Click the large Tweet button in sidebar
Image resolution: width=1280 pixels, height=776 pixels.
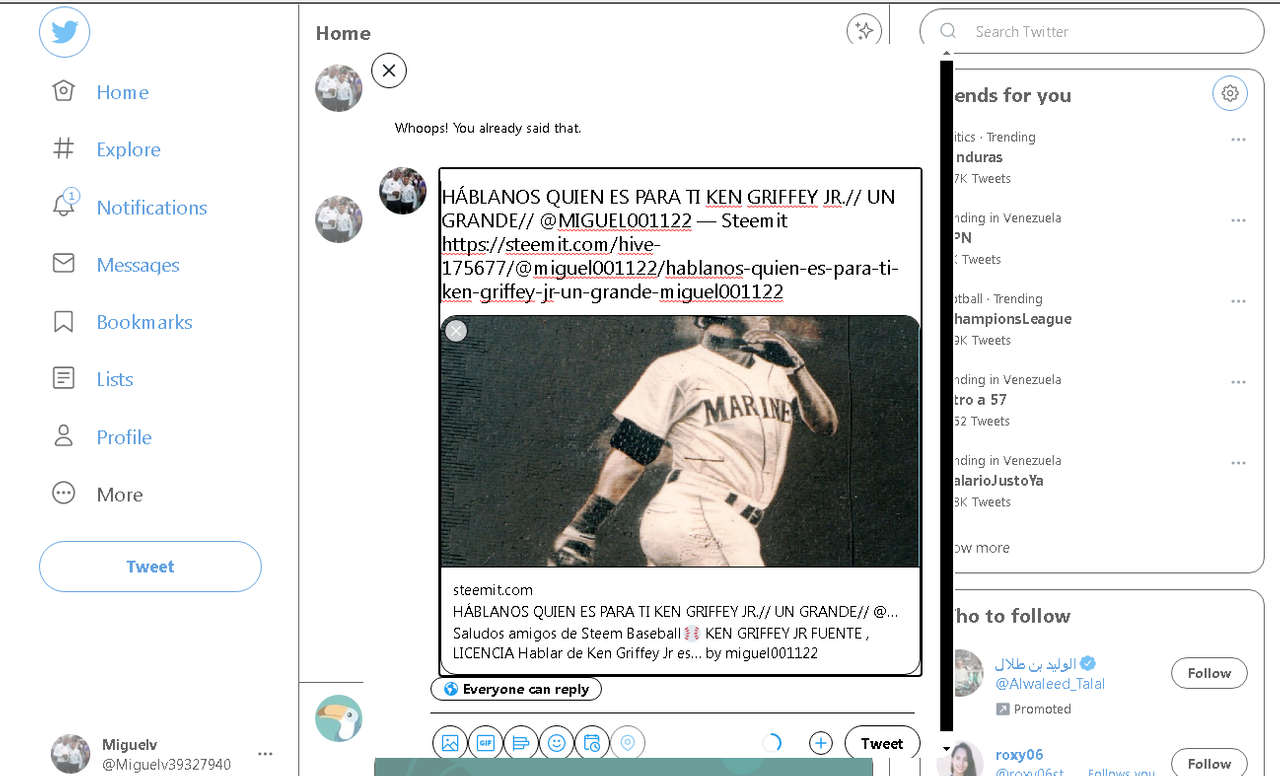point(150,567)
